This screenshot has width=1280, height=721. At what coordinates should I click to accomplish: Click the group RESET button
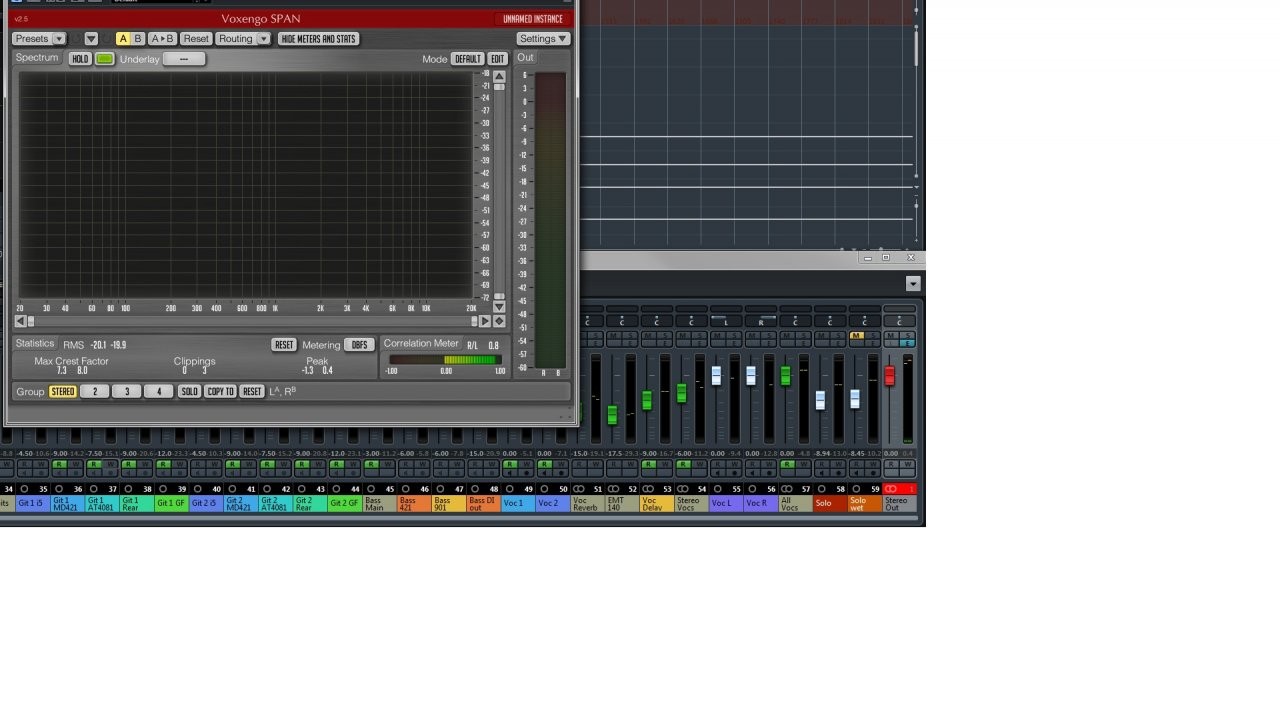[x=252, y=392]
